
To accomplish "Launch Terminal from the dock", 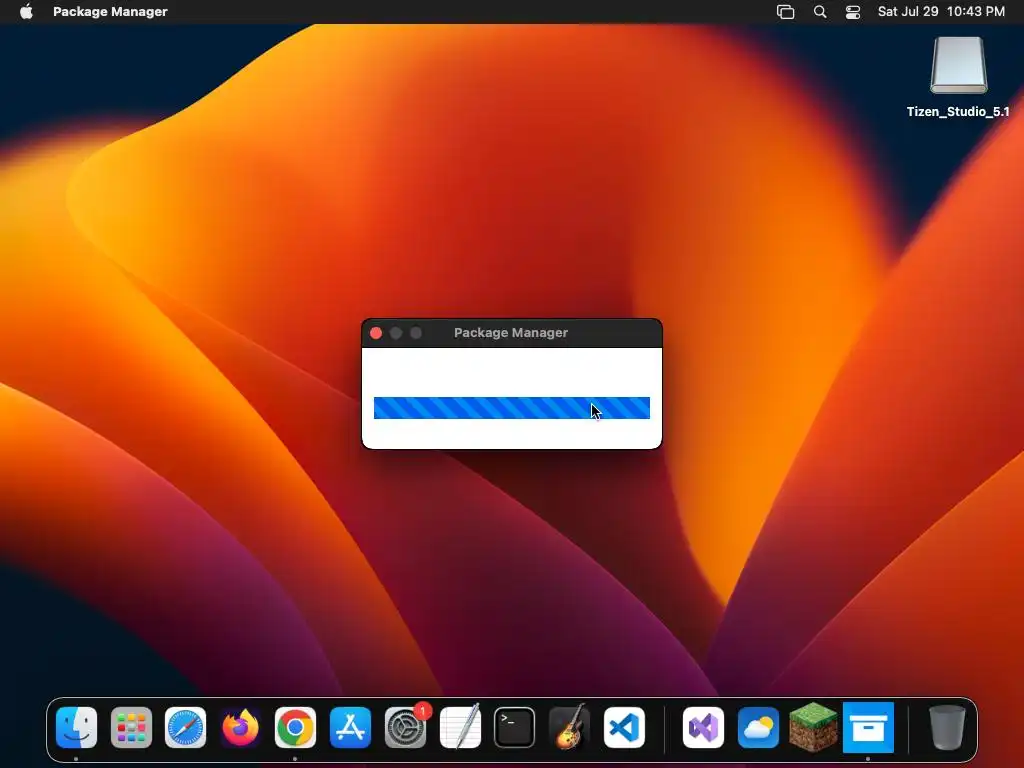I will pos(515,727).
